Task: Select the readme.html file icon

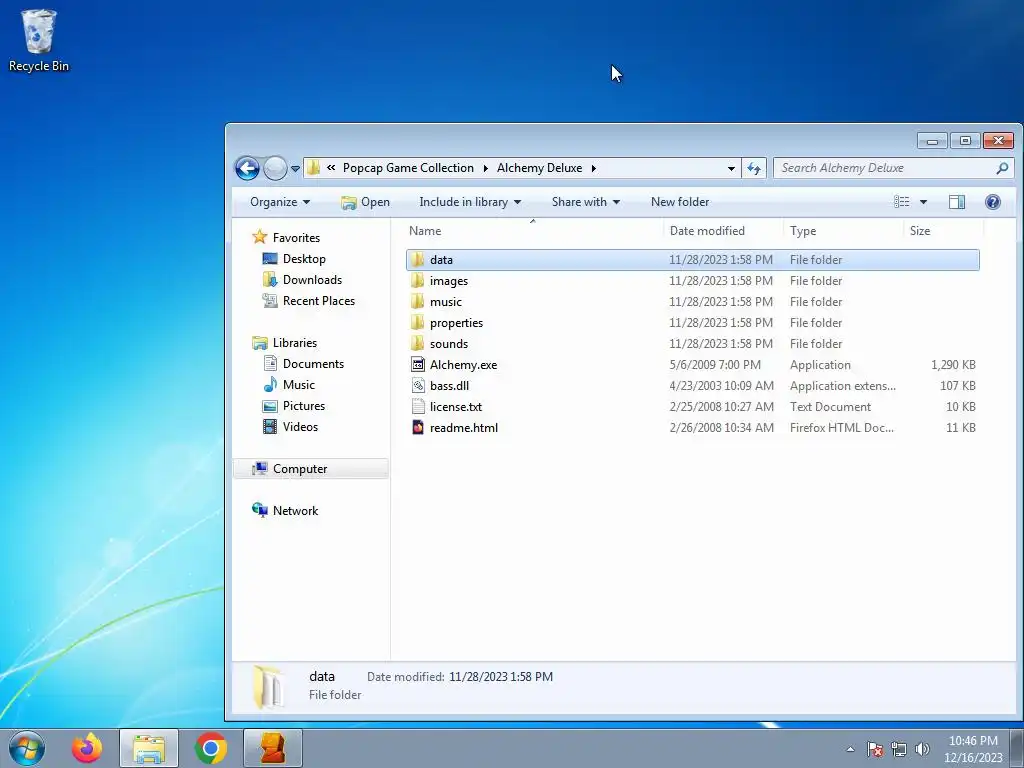Action: (418, 428)
